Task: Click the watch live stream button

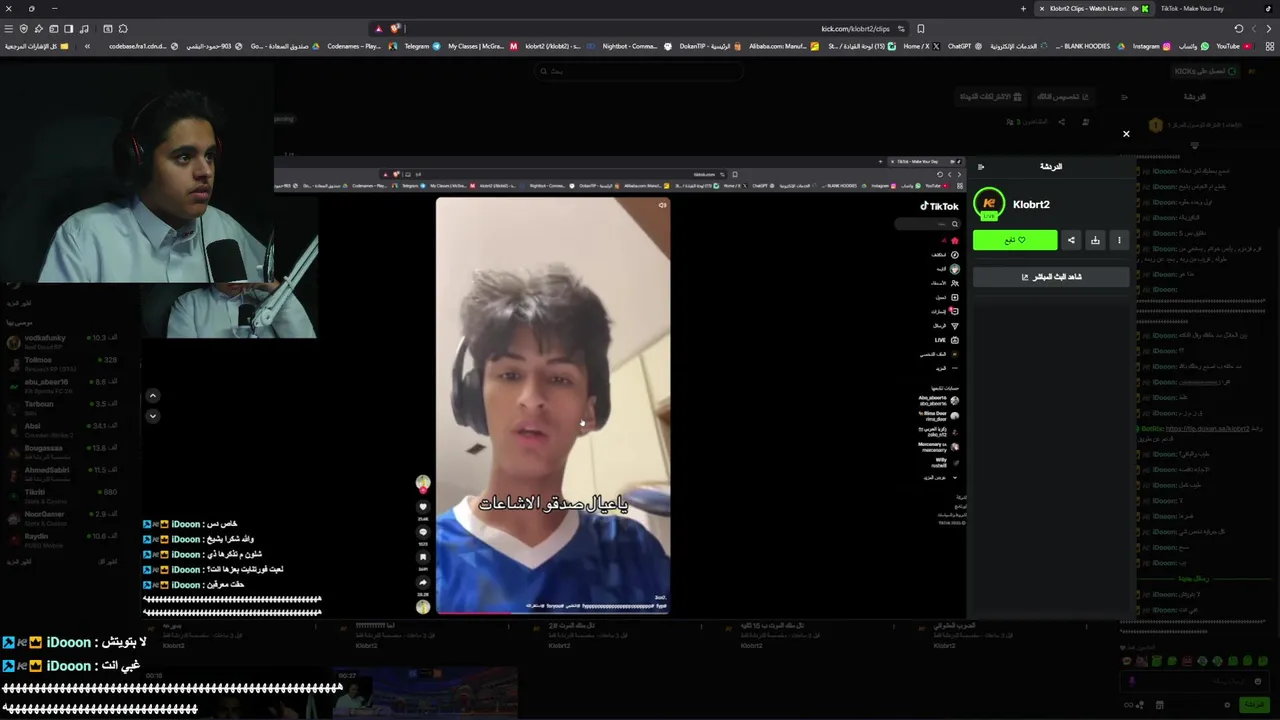Action: [x=1051, y=277]
